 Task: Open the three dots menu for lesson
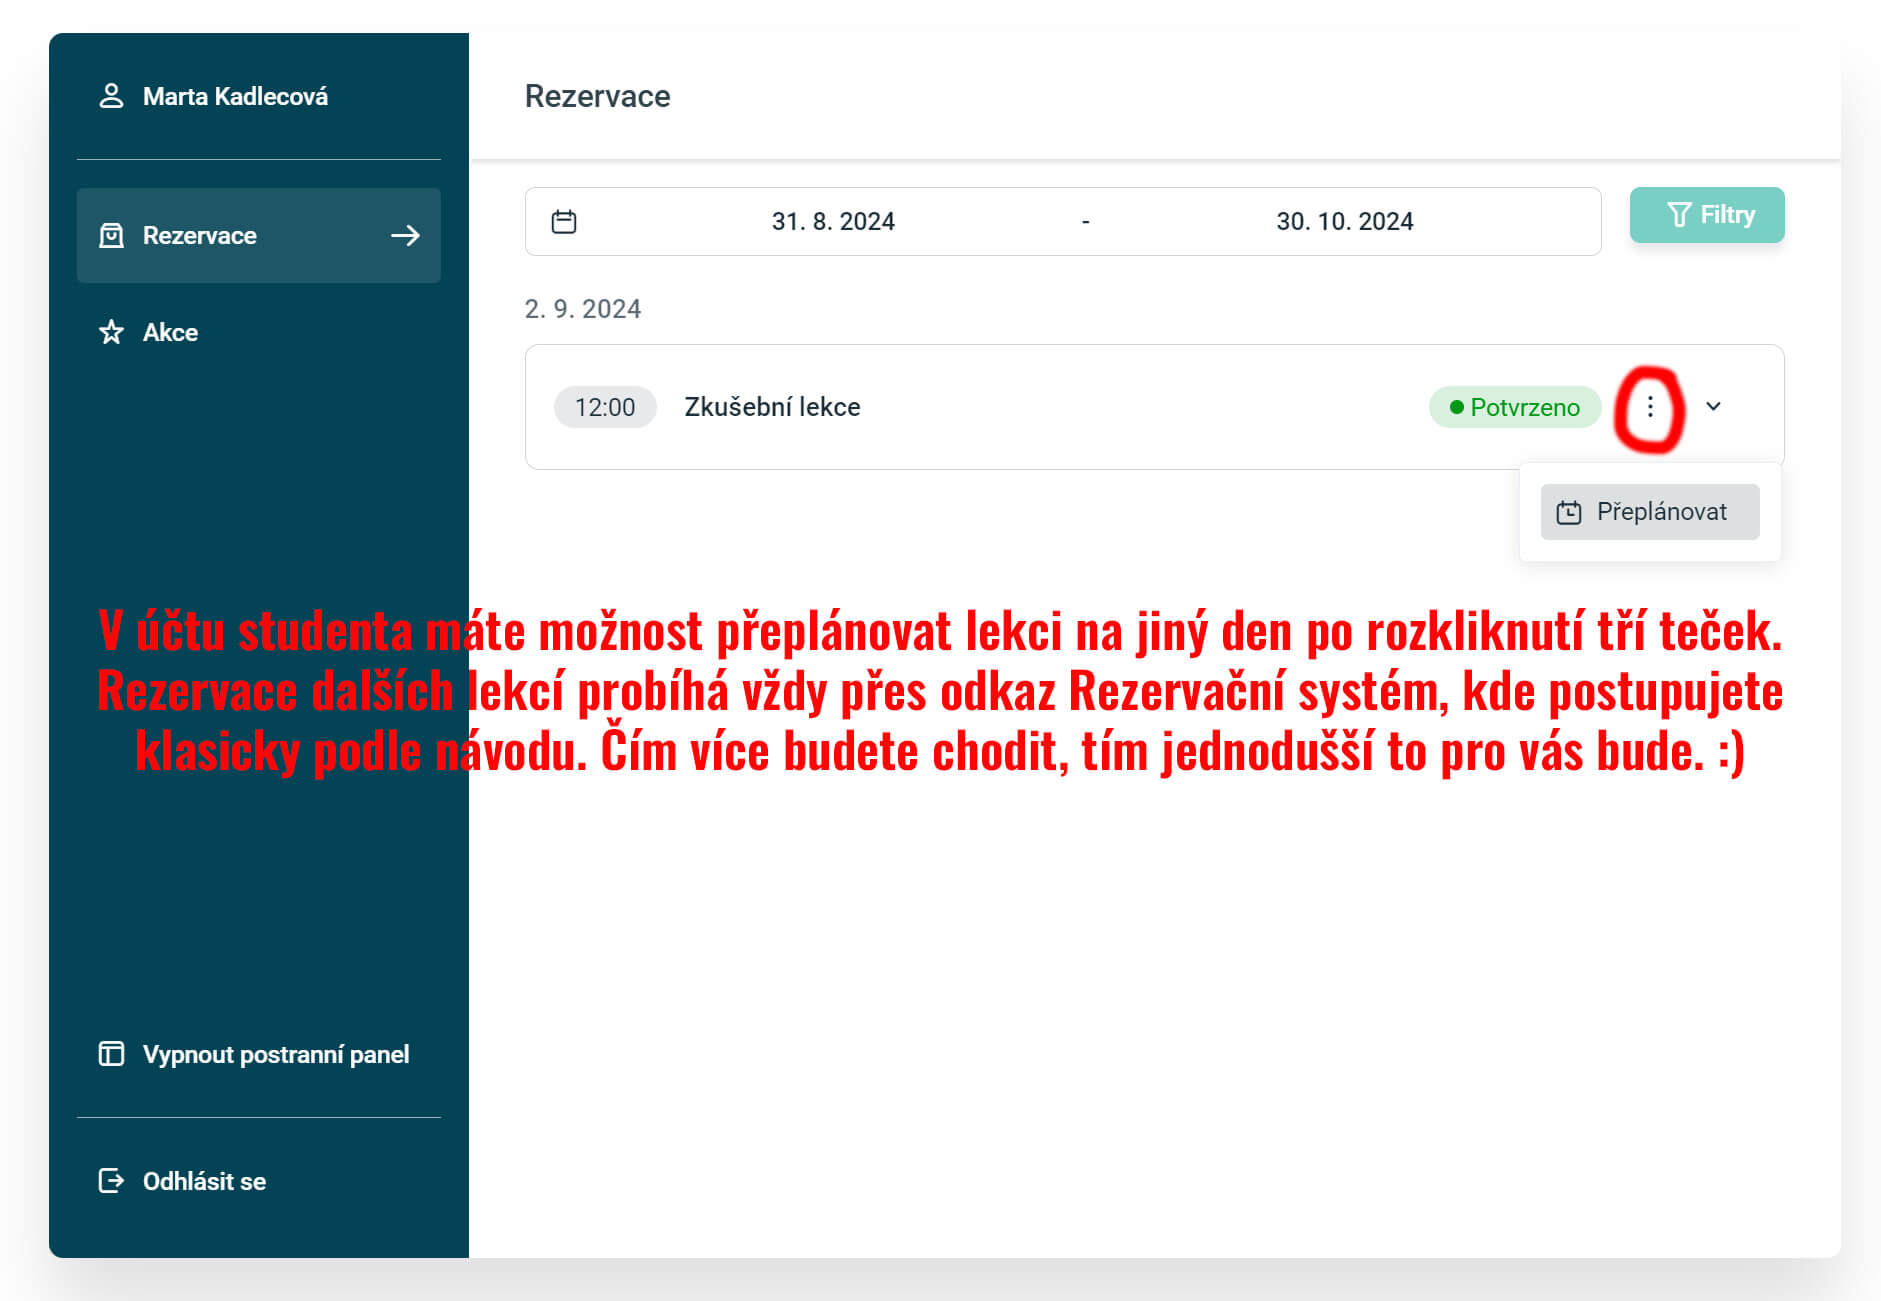tap(1650, 406)
